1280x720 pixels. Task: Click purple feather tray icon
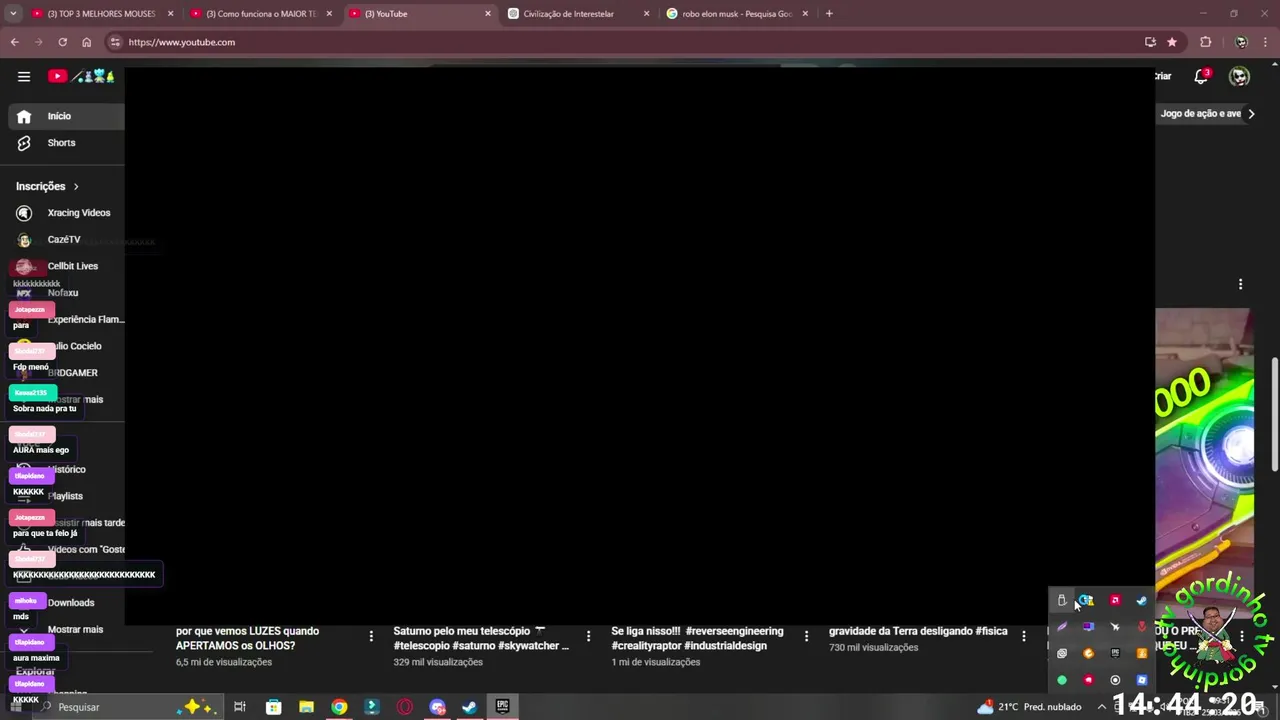click(1062, 627)
